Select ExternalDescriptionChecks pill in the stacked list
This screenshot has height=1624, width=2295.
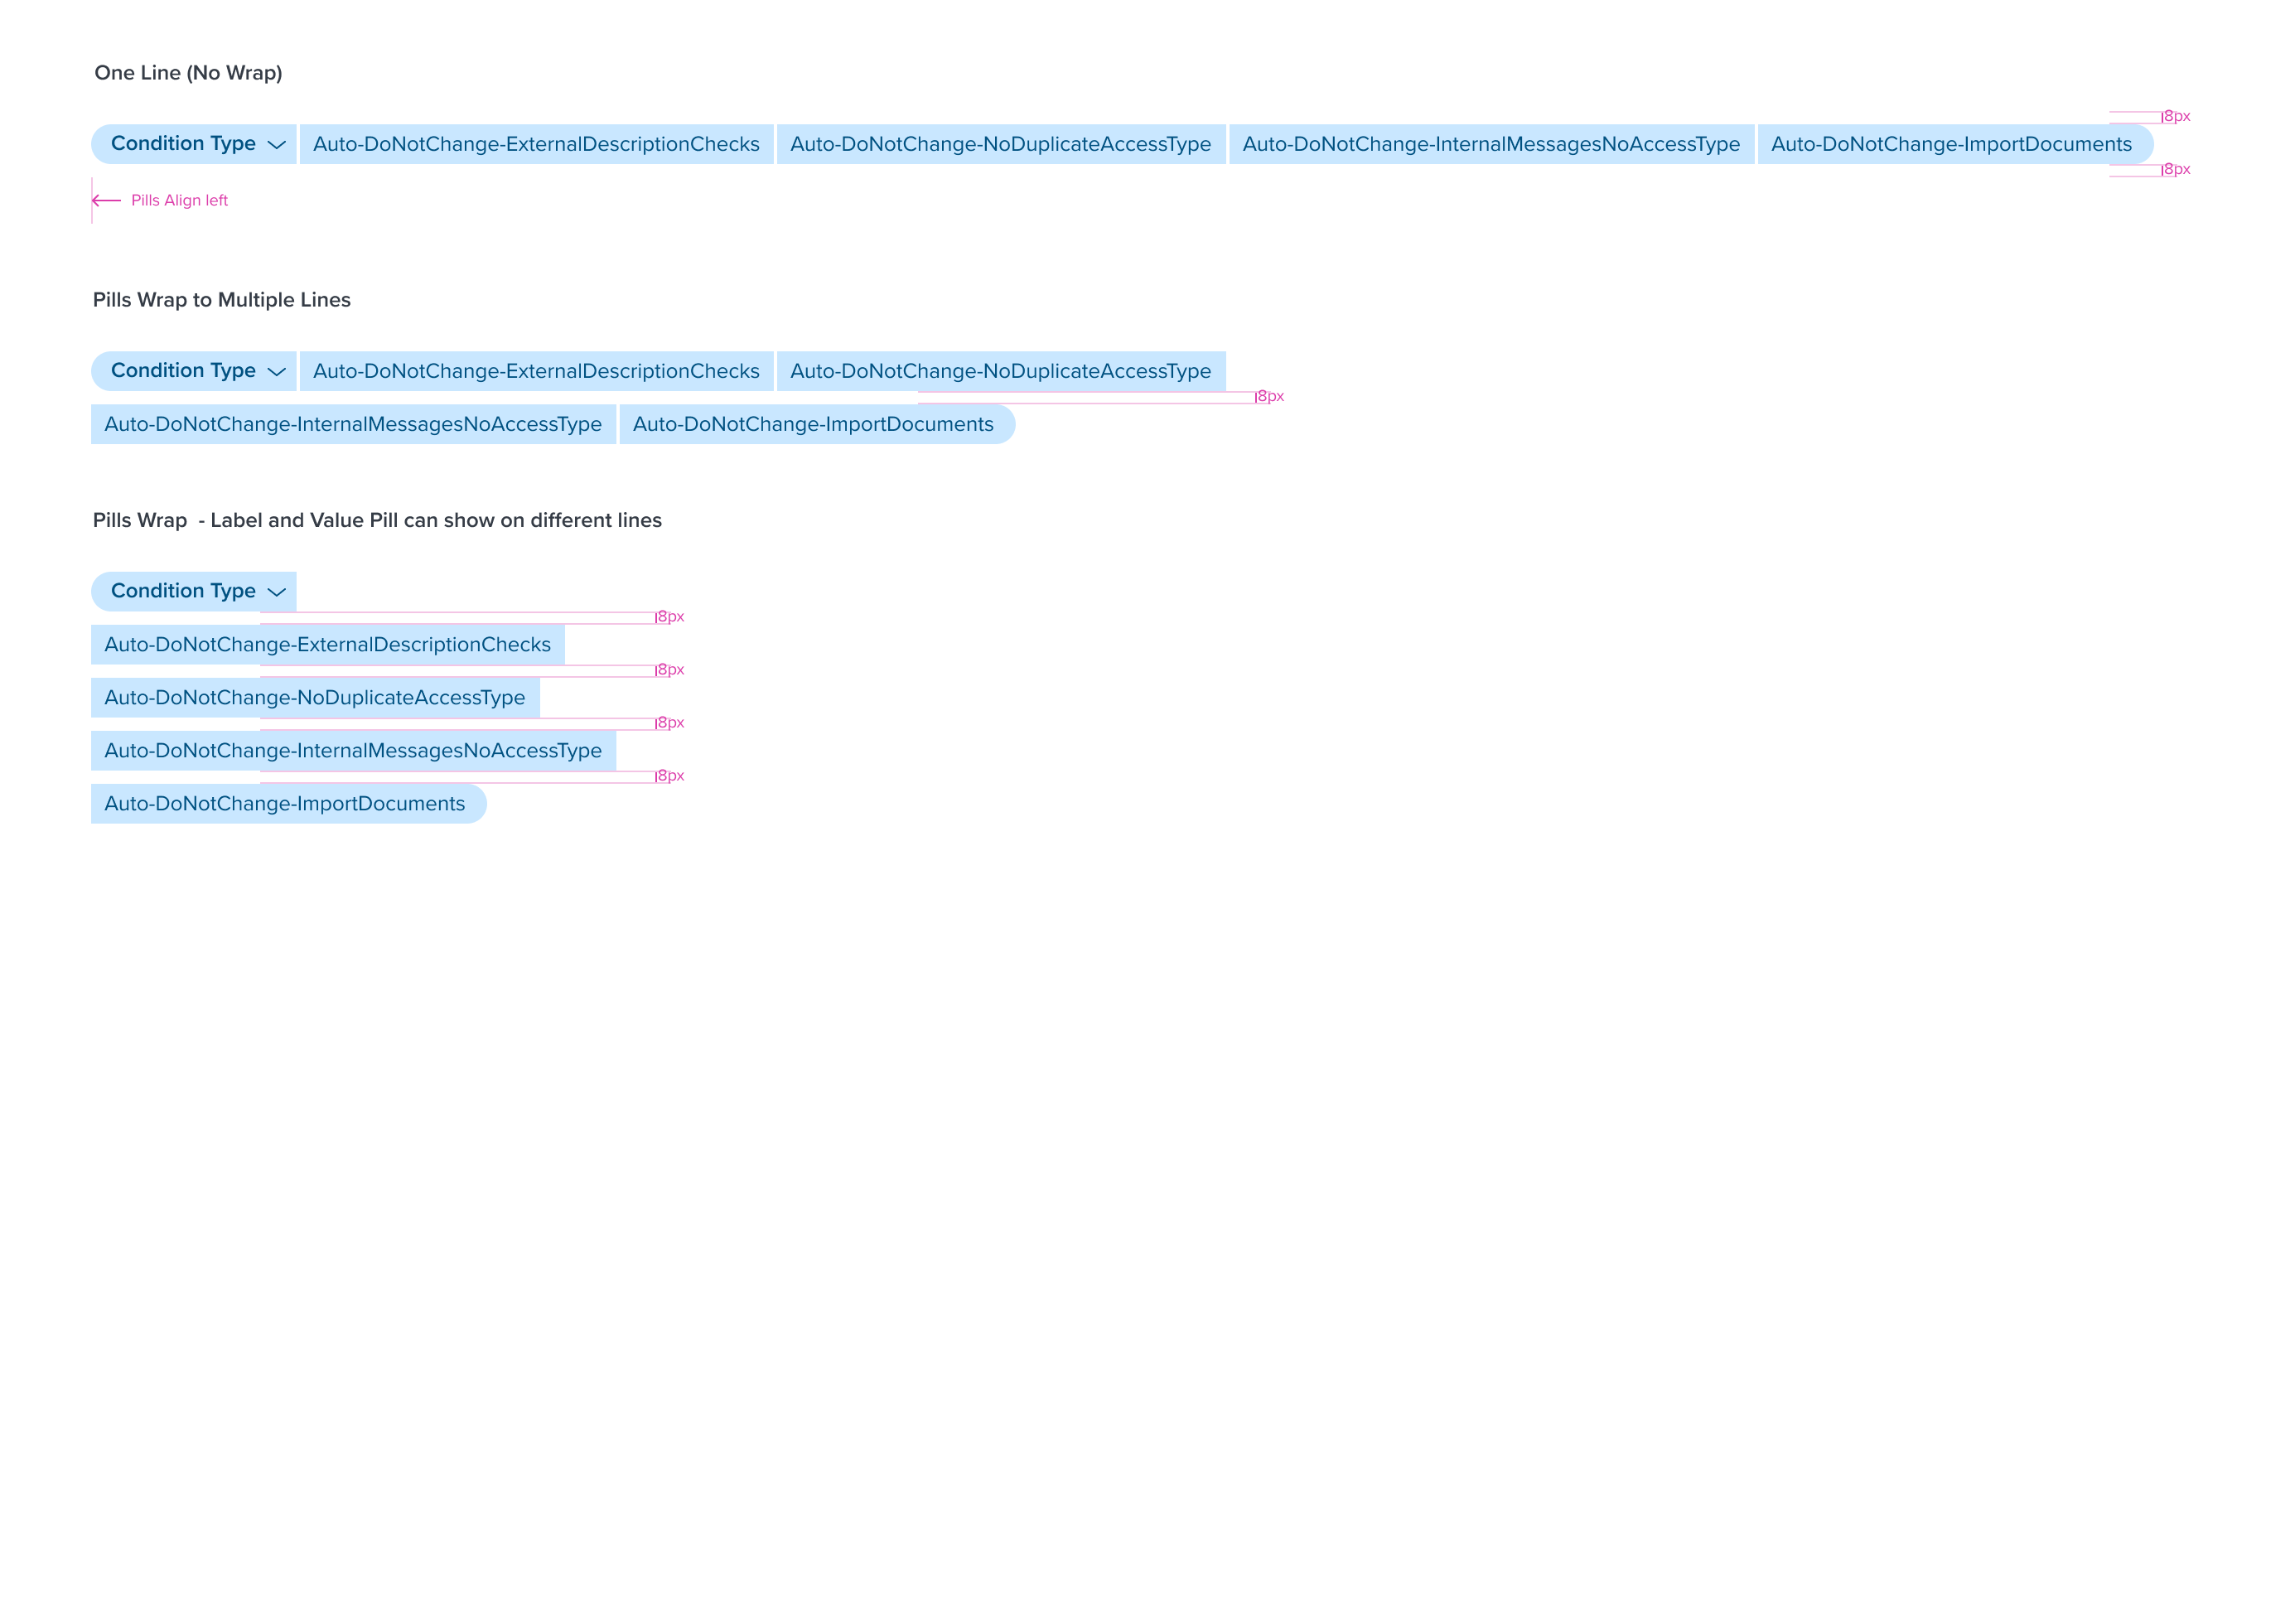pos(327,645)
